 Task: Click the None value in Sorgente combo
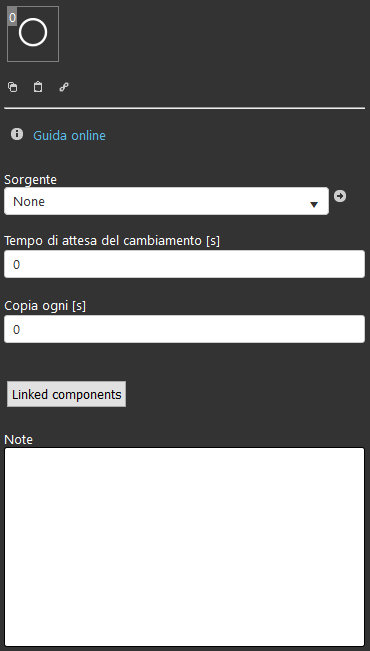pyautogui.click(x=29, y=201)
